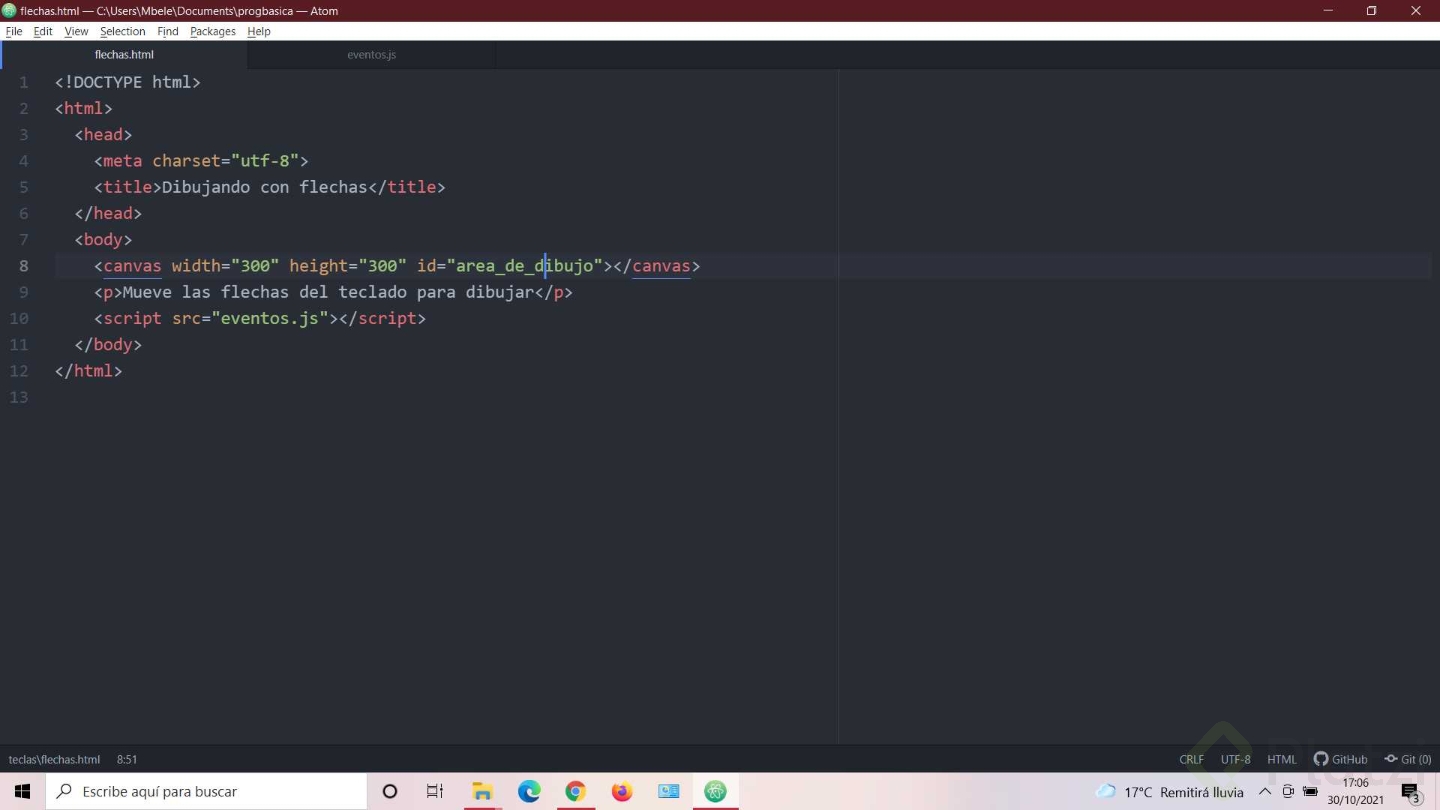Click the file path teclas\flechas.html in status bar
Viewport: 1440px width, 810px height.
click(54, 759)
